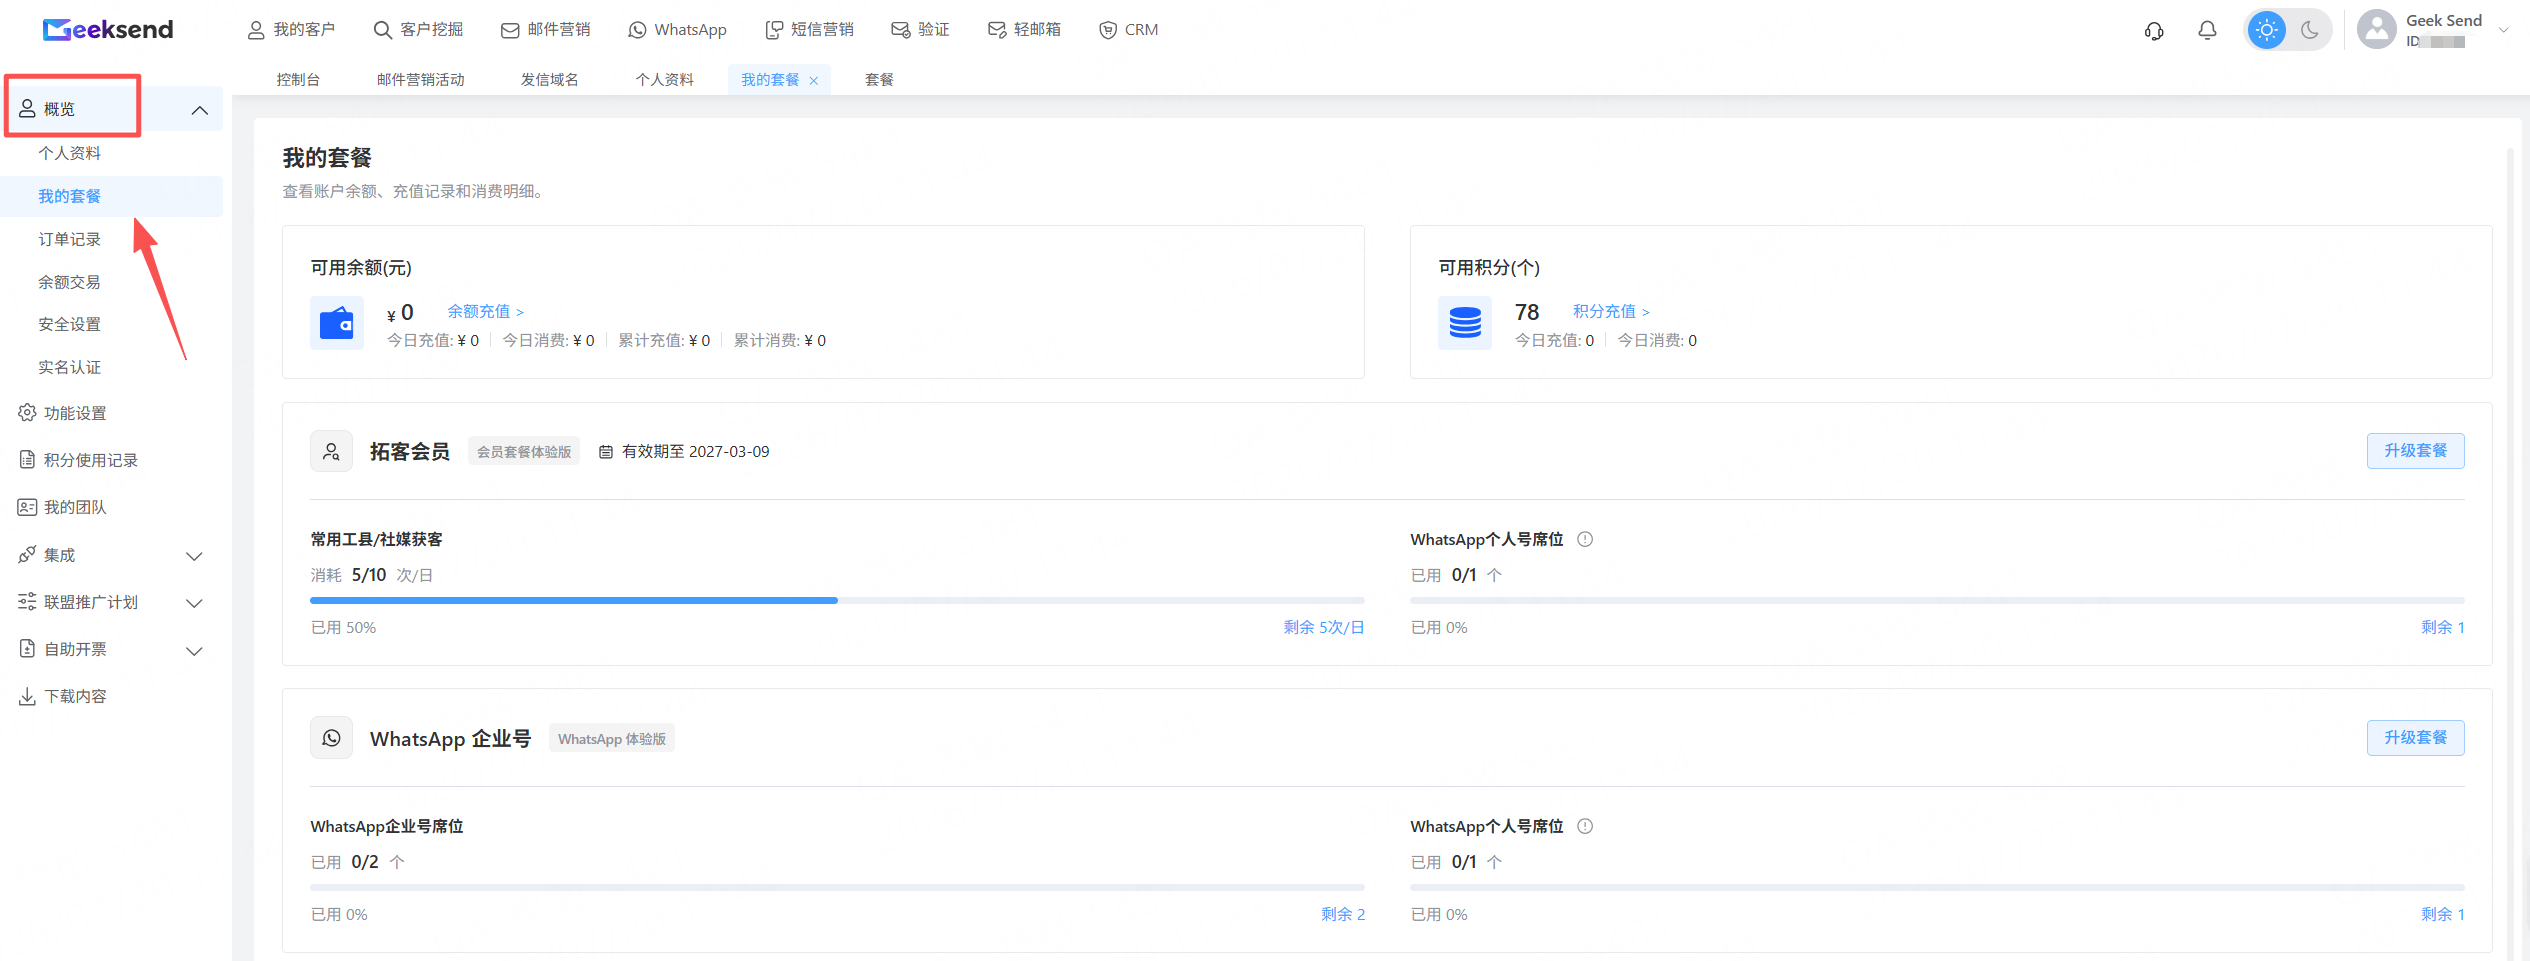The width and height of the screenshot is (2530, 961).
Task: Open 我的客户 from the top navigation
Action: (x=291, y=30)
